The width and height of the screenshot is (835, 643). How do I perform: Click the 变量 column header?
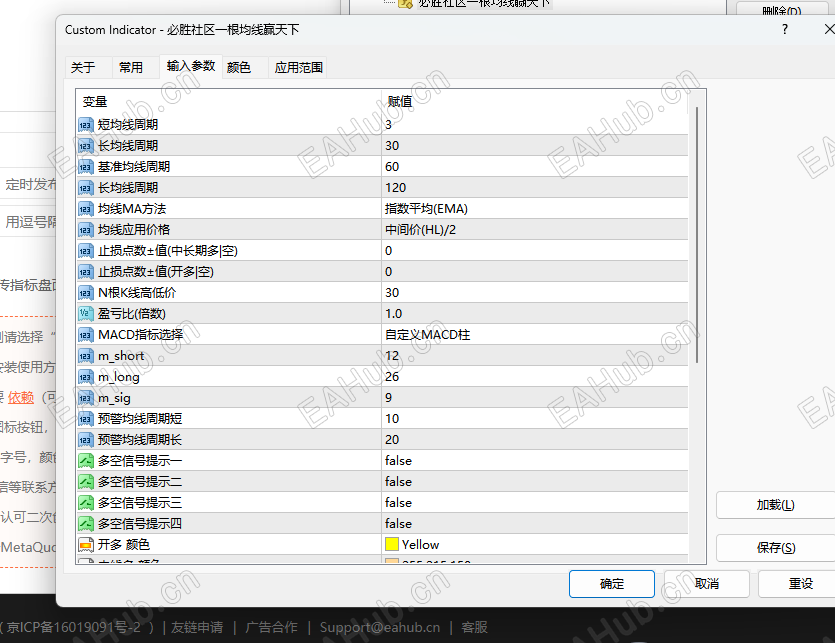pos(229,102)
